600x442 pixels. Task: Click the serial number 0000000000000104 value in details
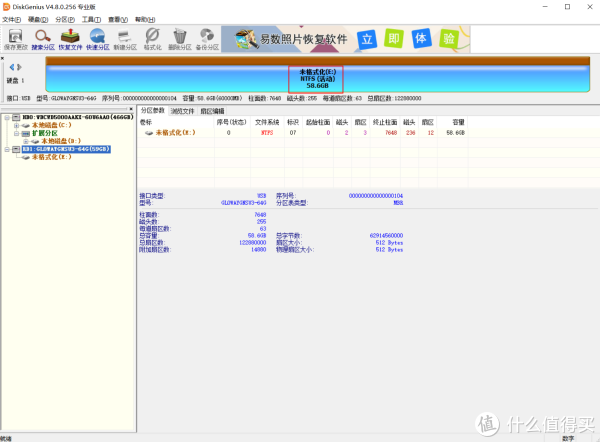tap(376, 196)
